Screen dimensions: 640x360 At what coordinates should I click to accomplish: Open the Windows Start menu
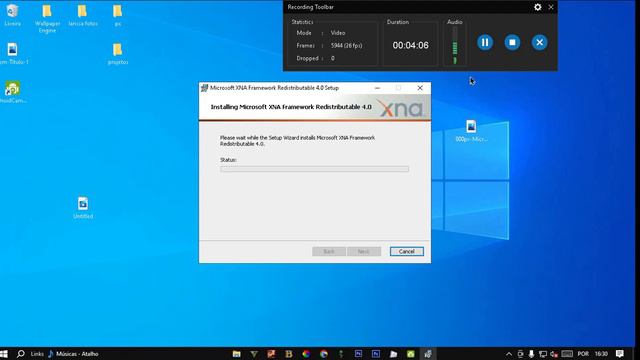pos(4,354)
